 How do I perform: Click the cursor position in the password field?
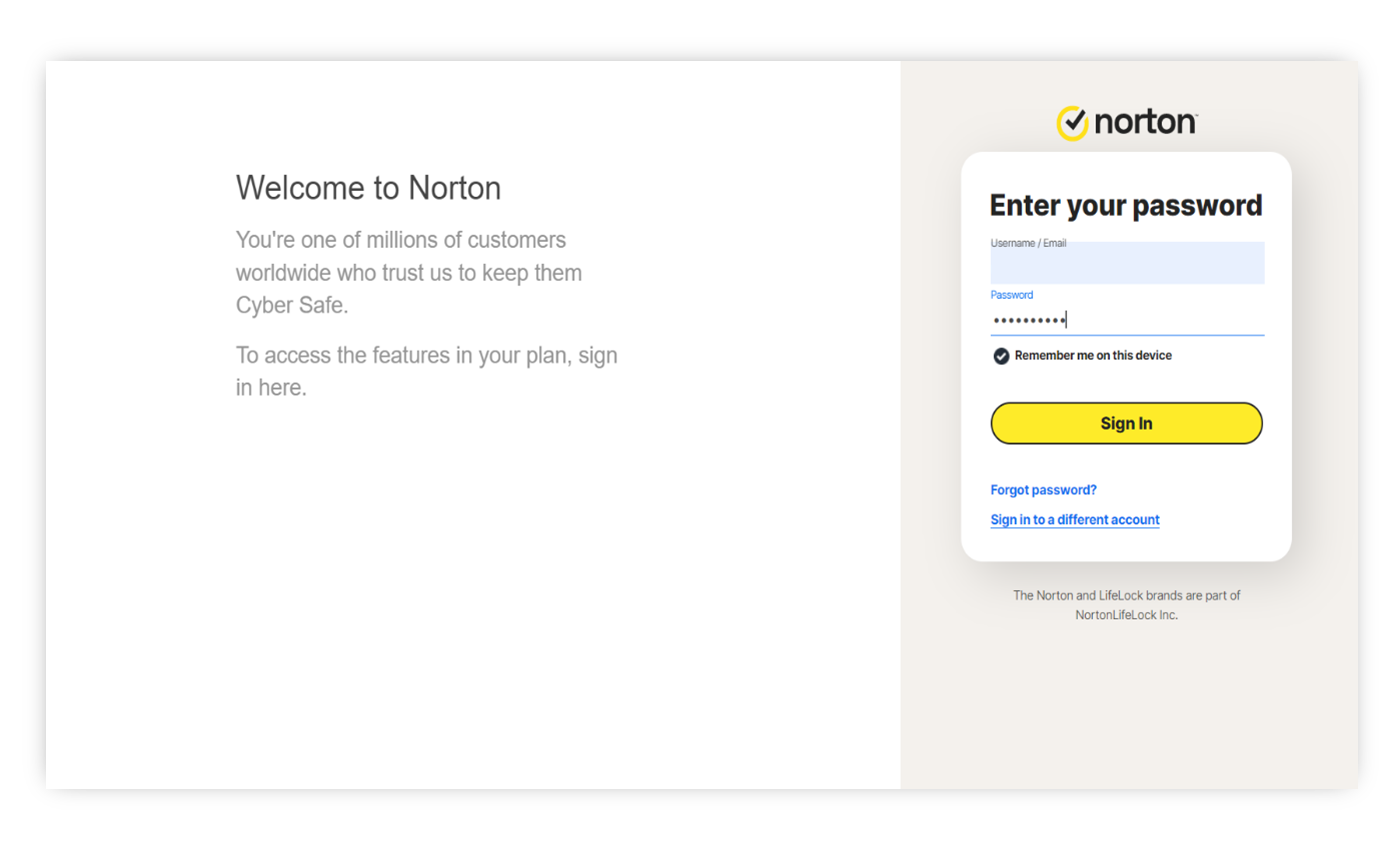coord(1066,318)
